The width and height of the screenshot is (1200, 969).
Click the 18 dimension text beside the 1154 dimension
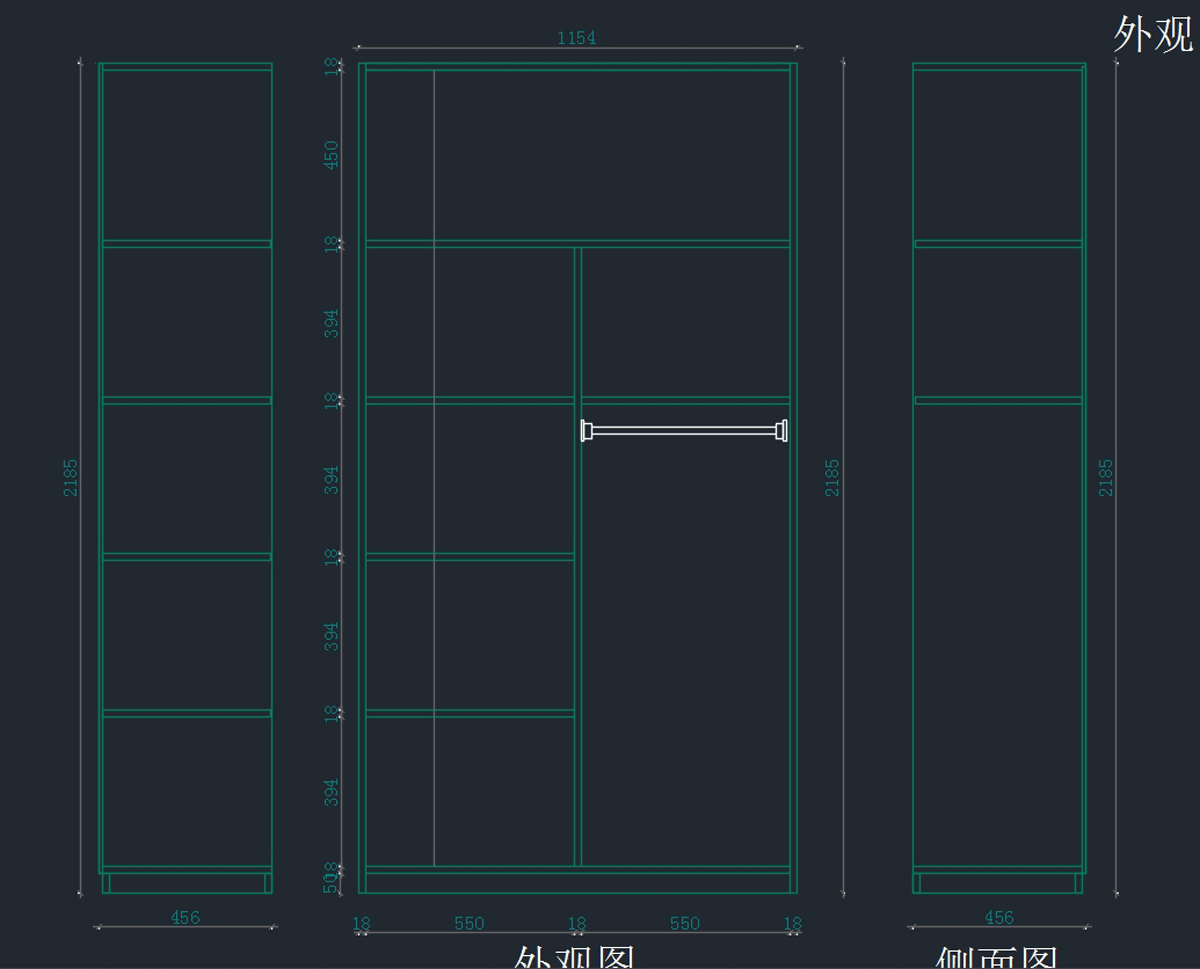click(x=331, y=66)
